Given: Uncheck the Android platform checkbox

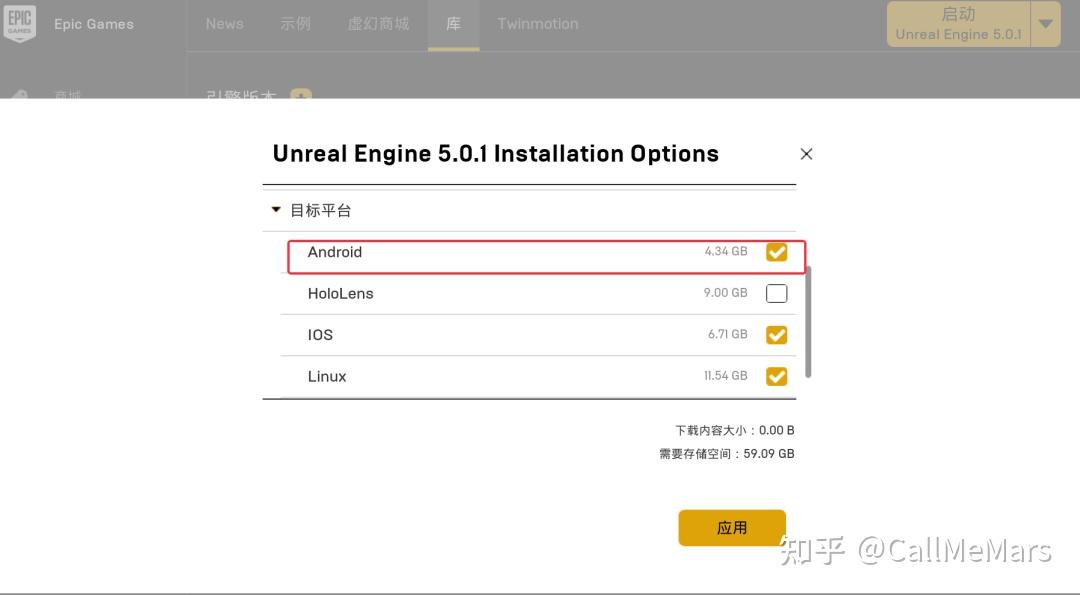Looking at the screenshot, I should coord(776,252).
